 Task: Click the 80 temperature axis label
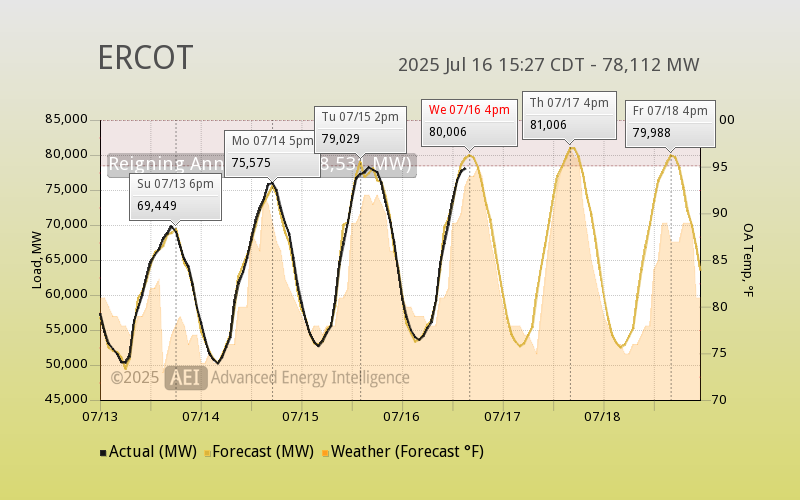pos(720,307)
